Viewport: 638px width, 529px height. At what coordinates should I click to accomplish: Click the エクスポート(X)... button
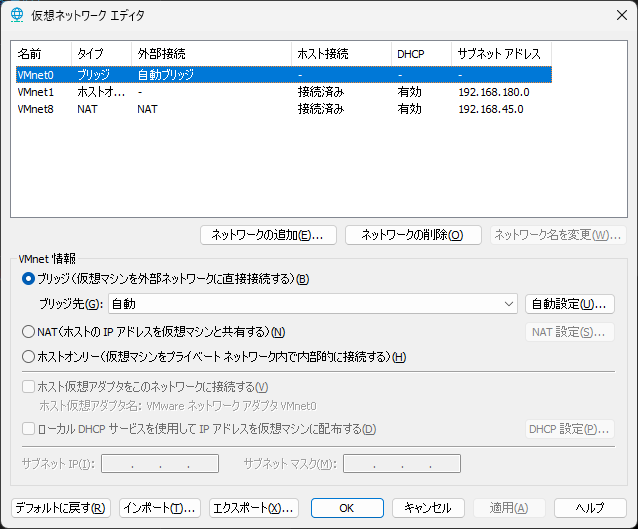pos(253,508)
